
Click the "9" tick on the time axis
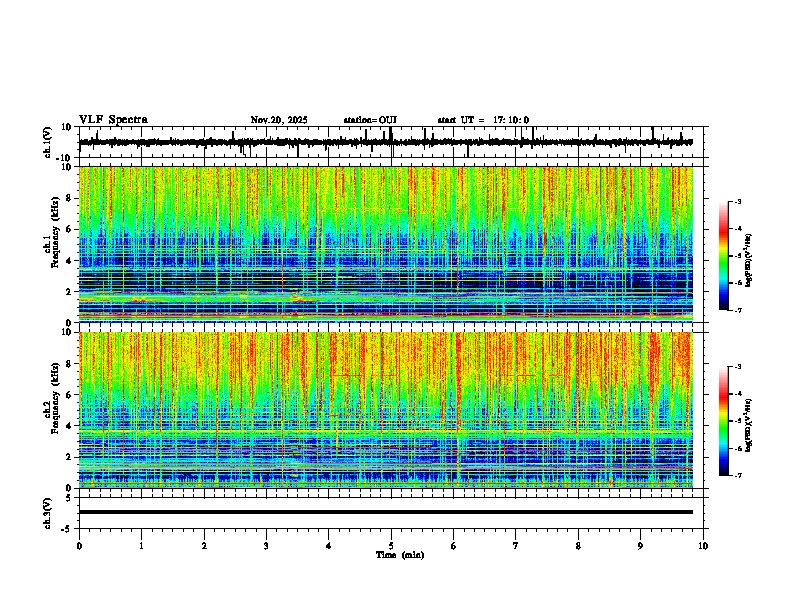640,546
